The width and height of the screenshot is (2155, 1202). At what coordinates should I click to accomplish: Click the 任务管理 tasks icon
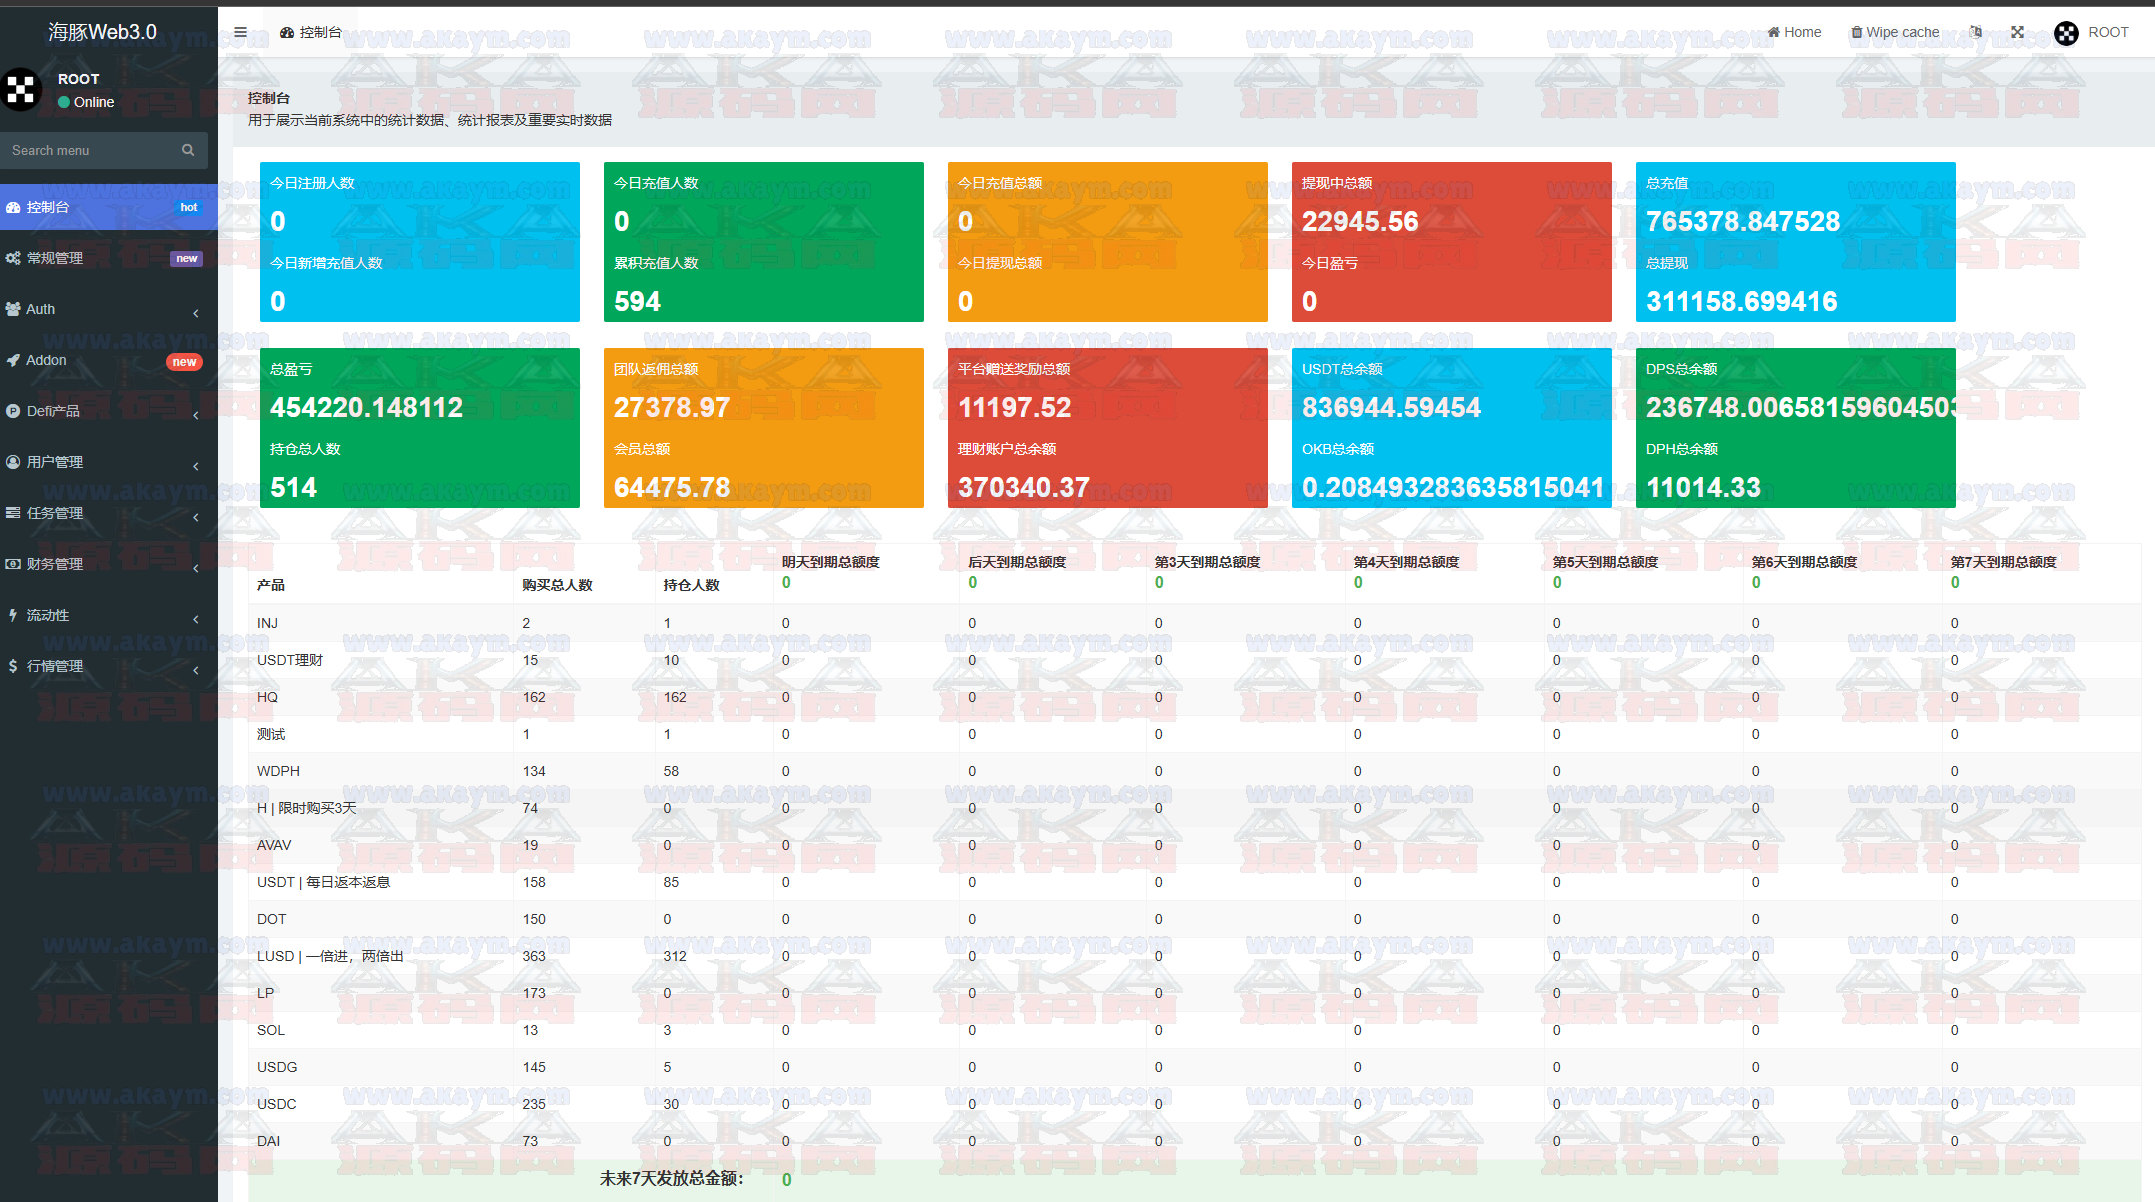point(13,513)
